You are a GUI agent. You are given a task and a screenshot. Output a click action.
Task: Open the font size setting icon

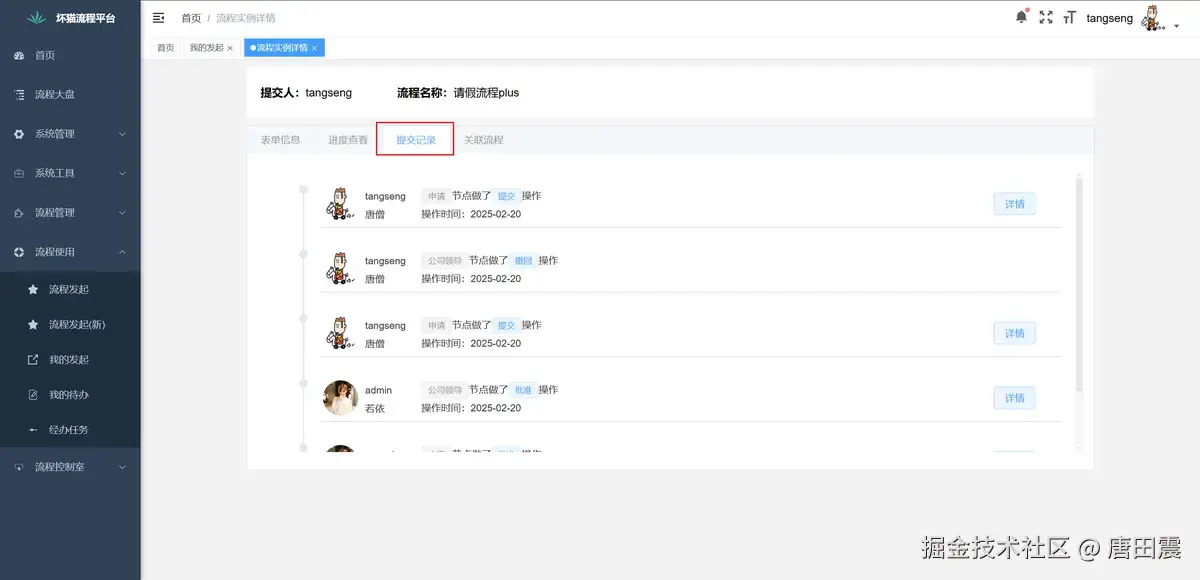[x=1069, y=17]
